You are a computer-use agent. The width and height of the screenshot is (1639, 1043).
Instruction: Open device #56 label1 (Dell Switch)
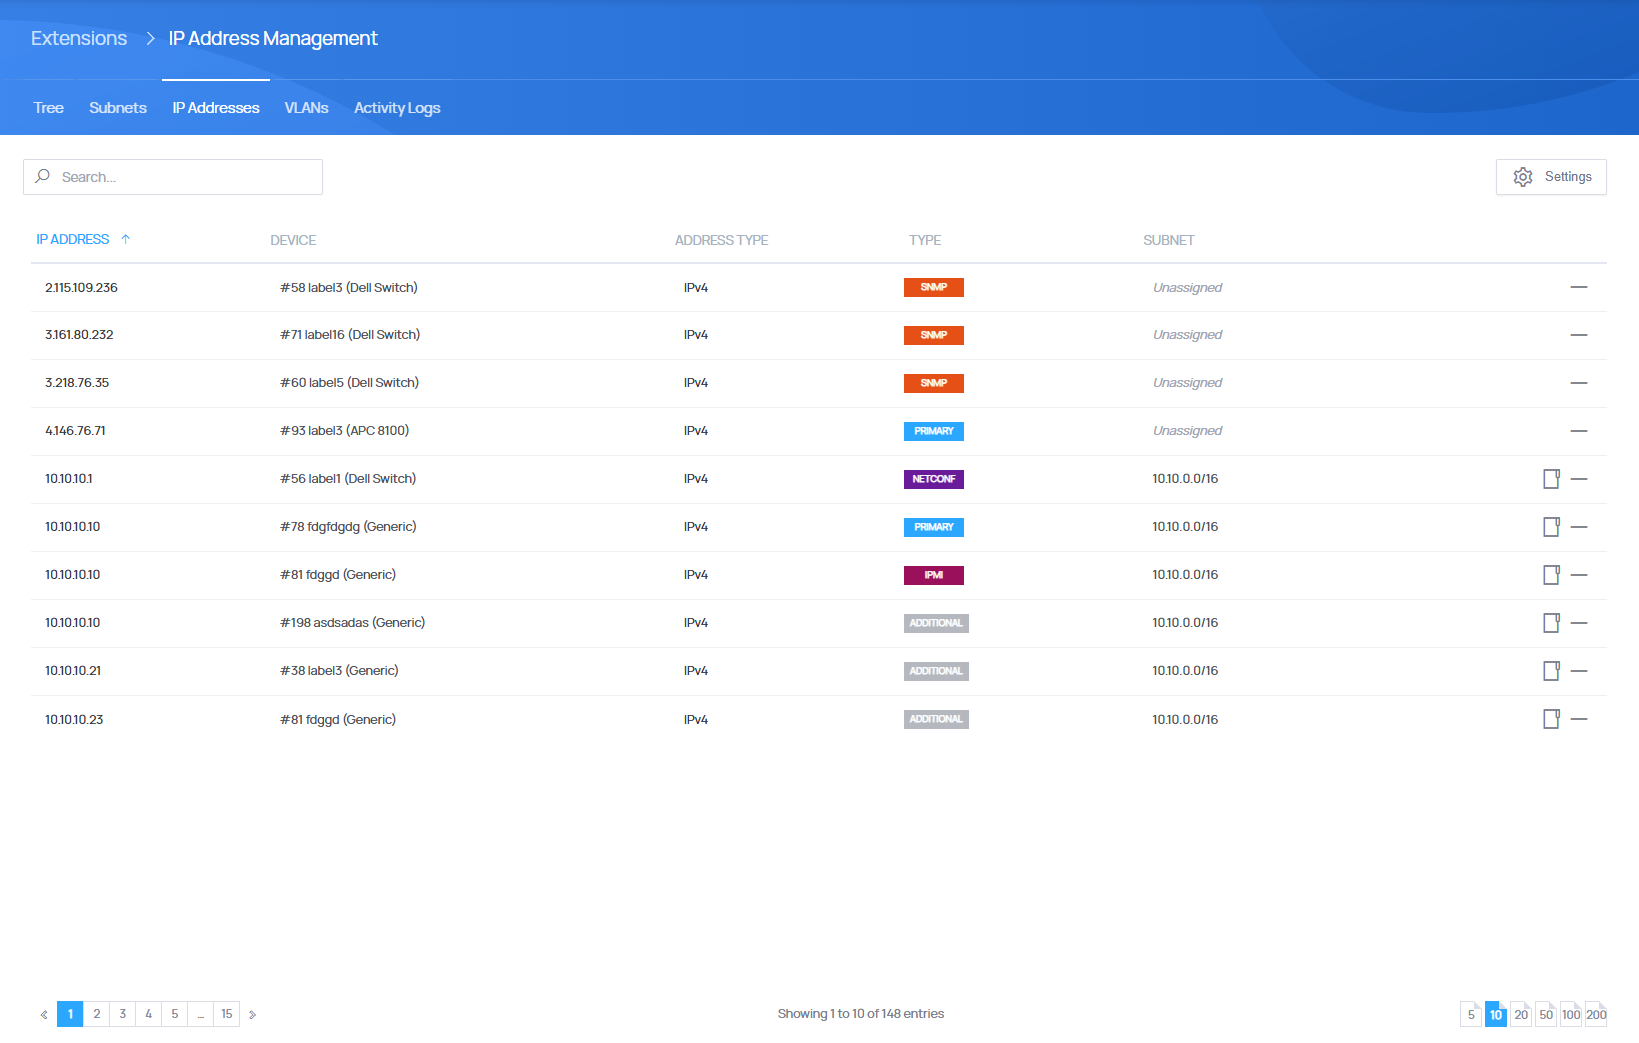[348, 479]
